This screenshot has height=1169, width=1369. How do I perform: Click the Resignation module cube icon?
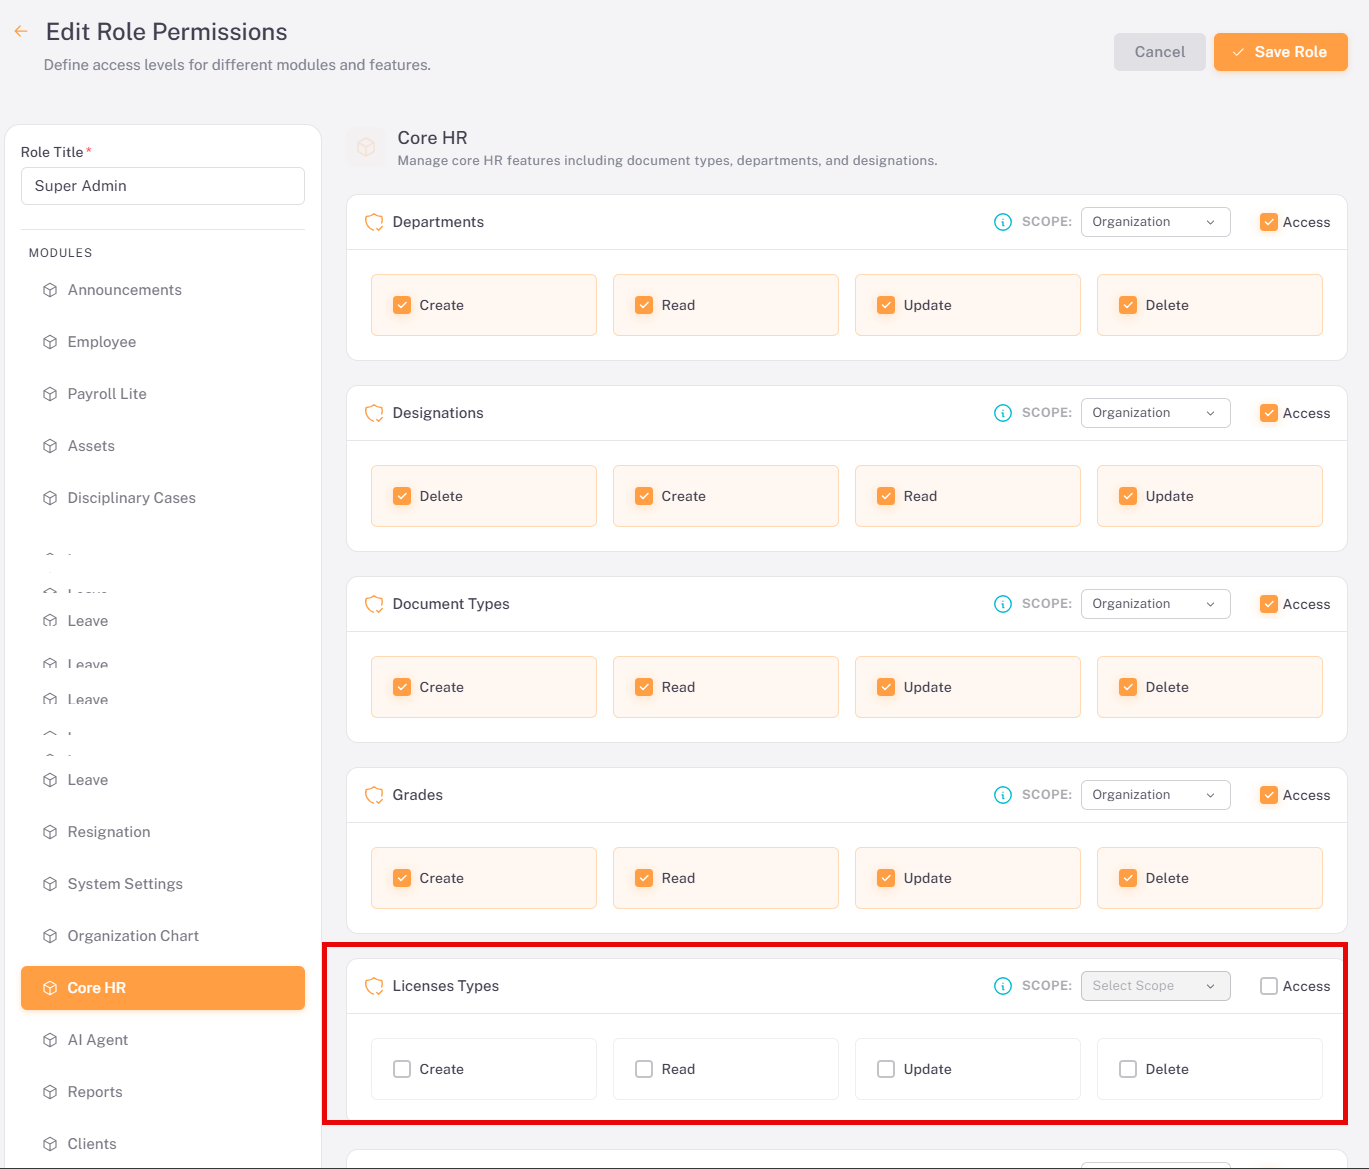click(50, 832)
